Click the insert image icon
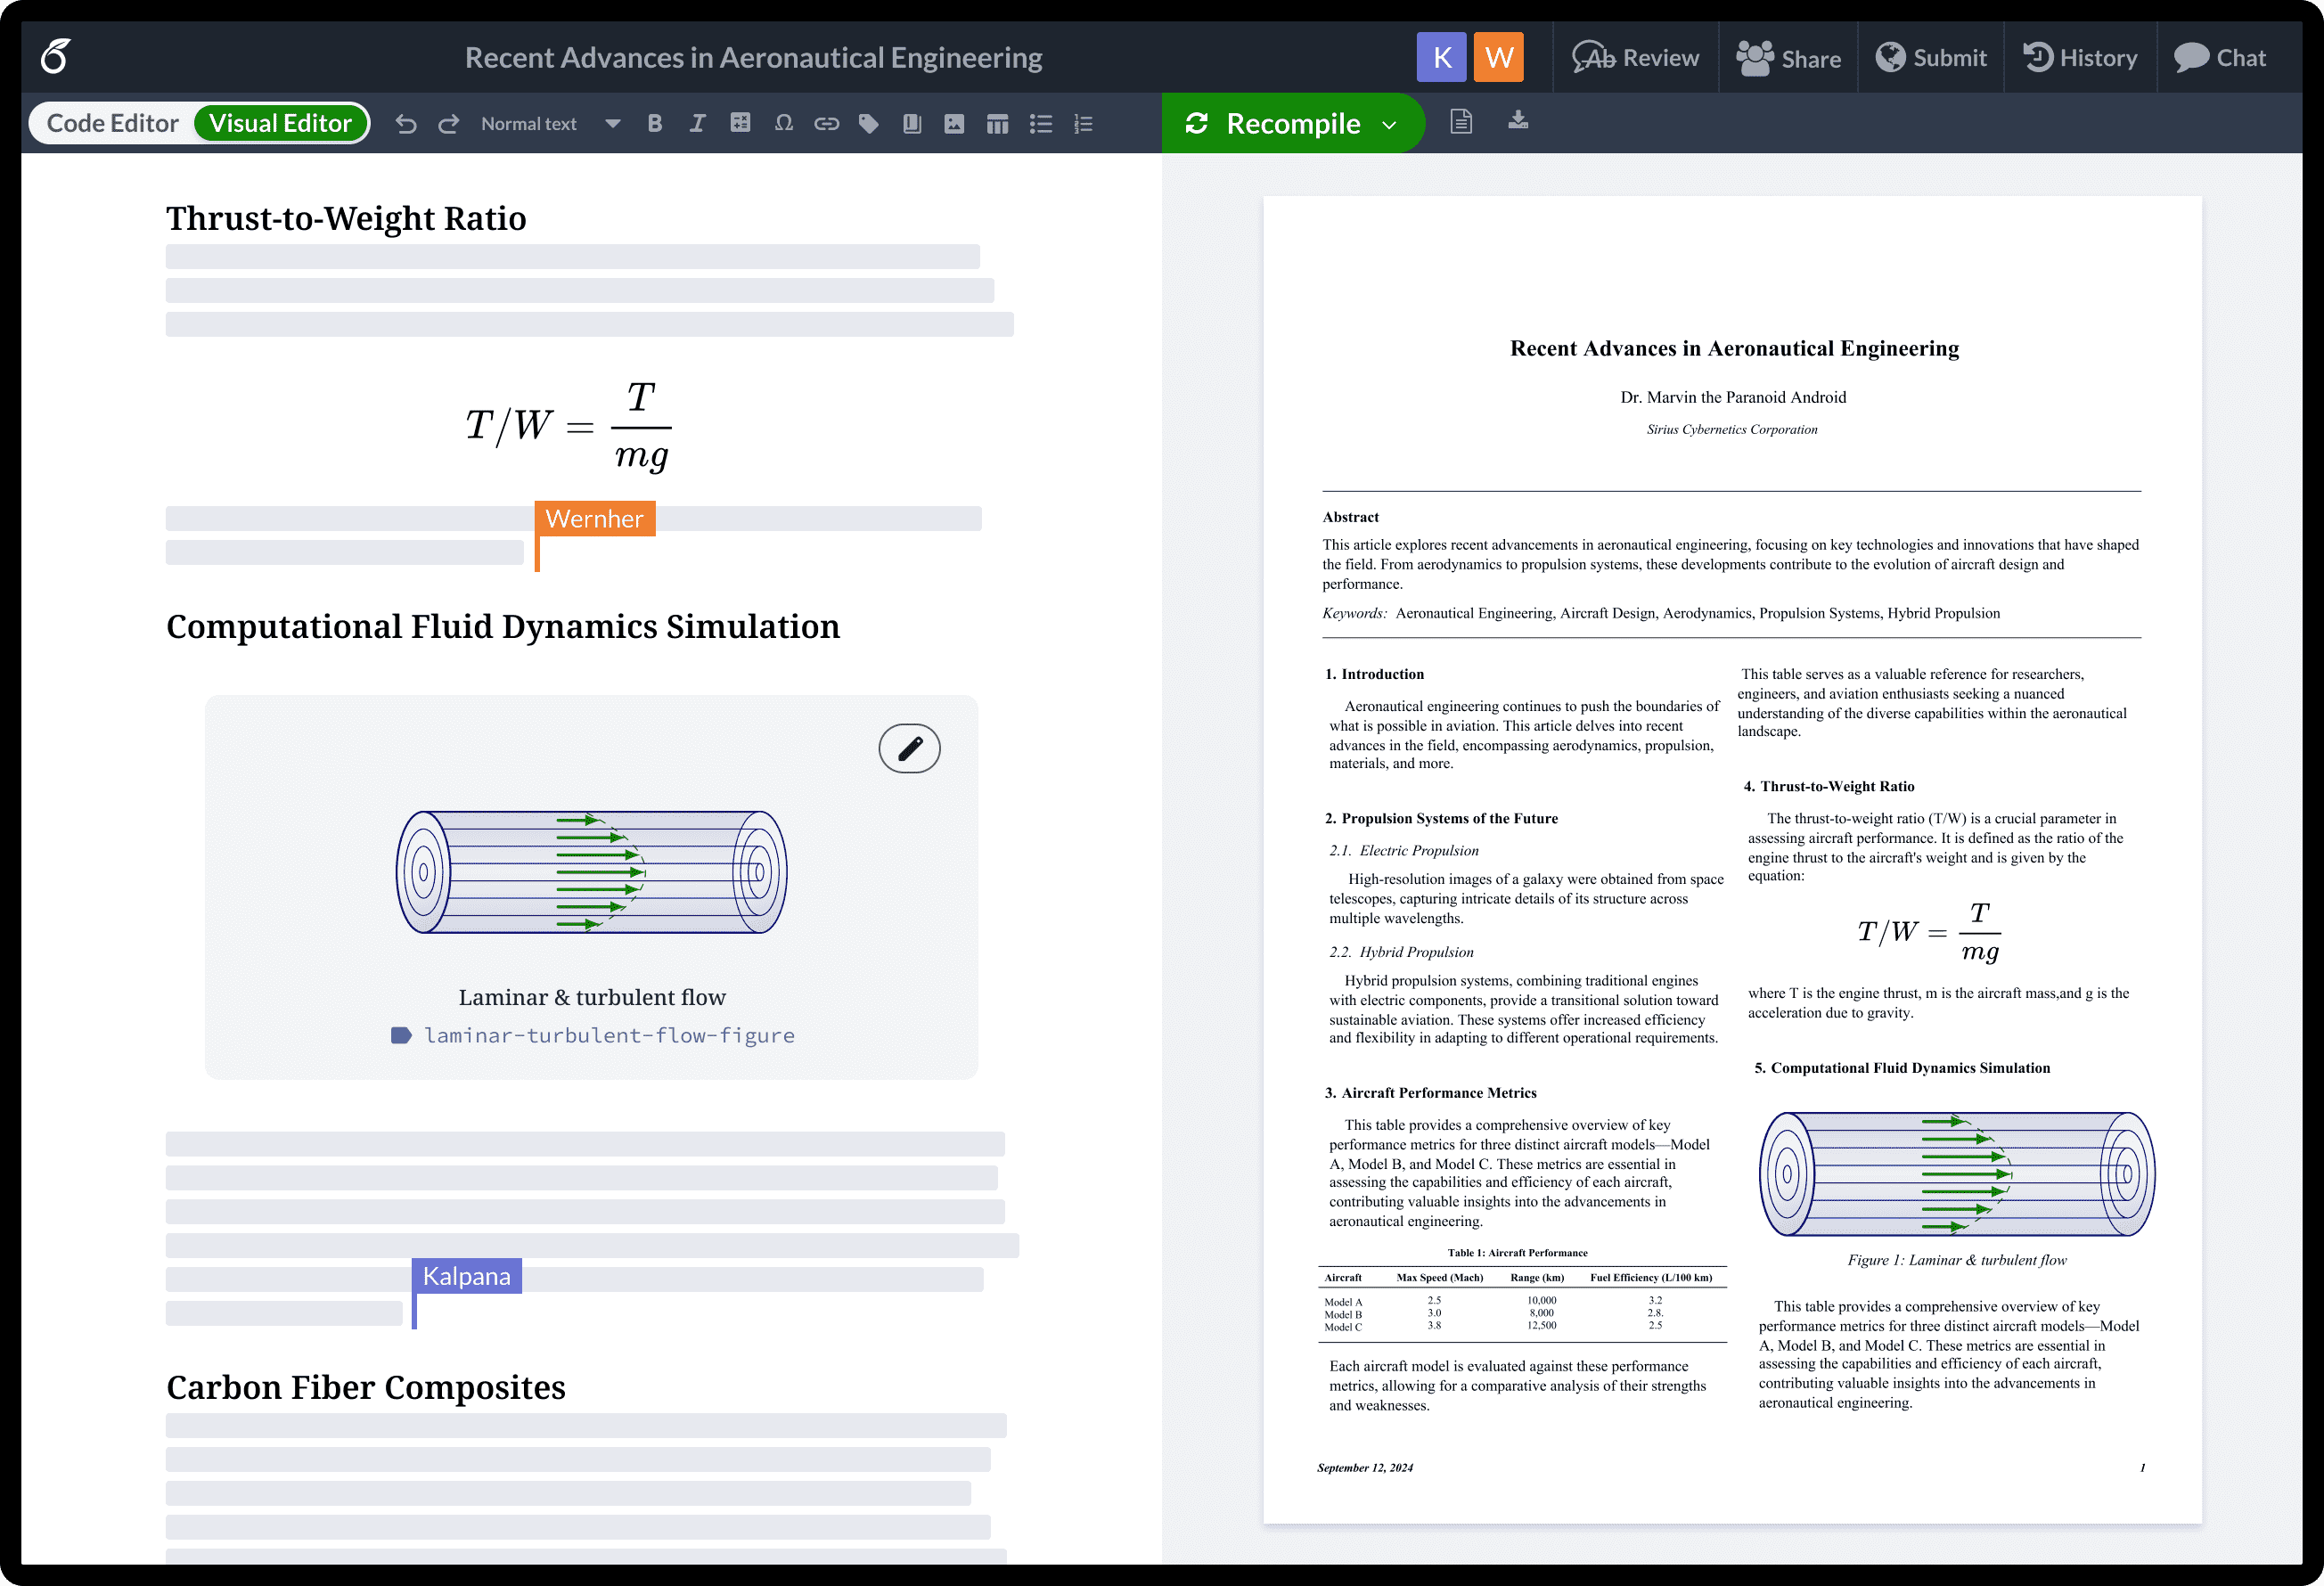 [x=955, y=122]
